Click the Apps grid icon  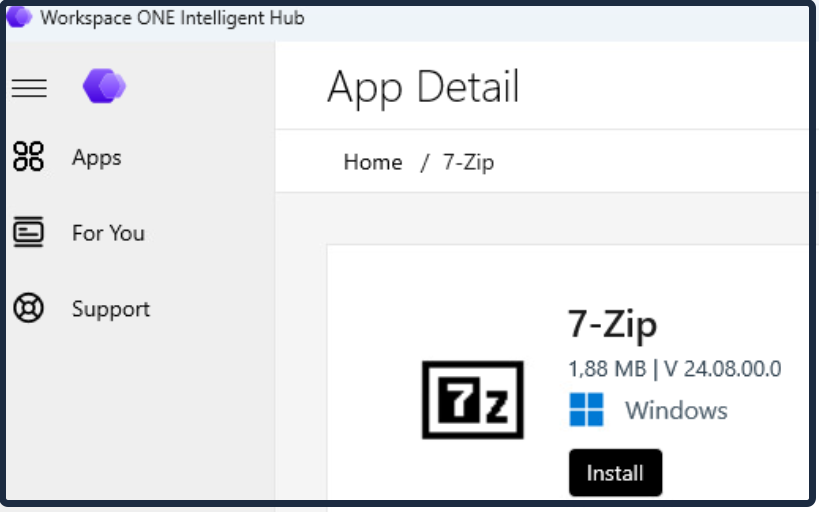pos(28,156)
